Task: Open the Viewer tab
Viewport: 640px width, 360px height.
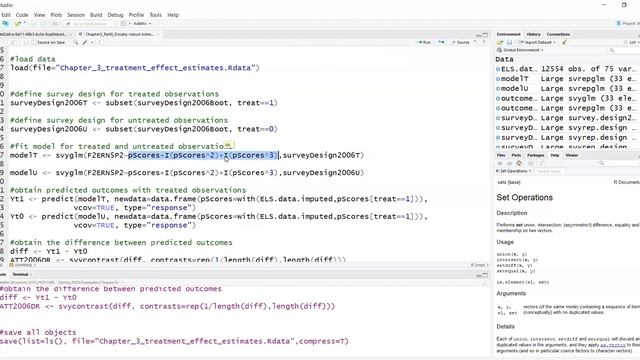Action: click(x=571, y=156)
